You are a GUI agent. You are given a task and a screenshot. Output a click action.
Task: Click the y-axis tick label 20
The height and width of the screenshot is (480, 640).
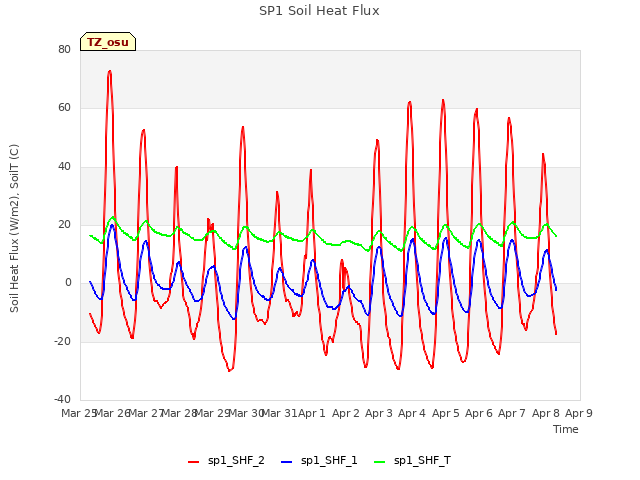pyautogui.click(x=64, y=224)
